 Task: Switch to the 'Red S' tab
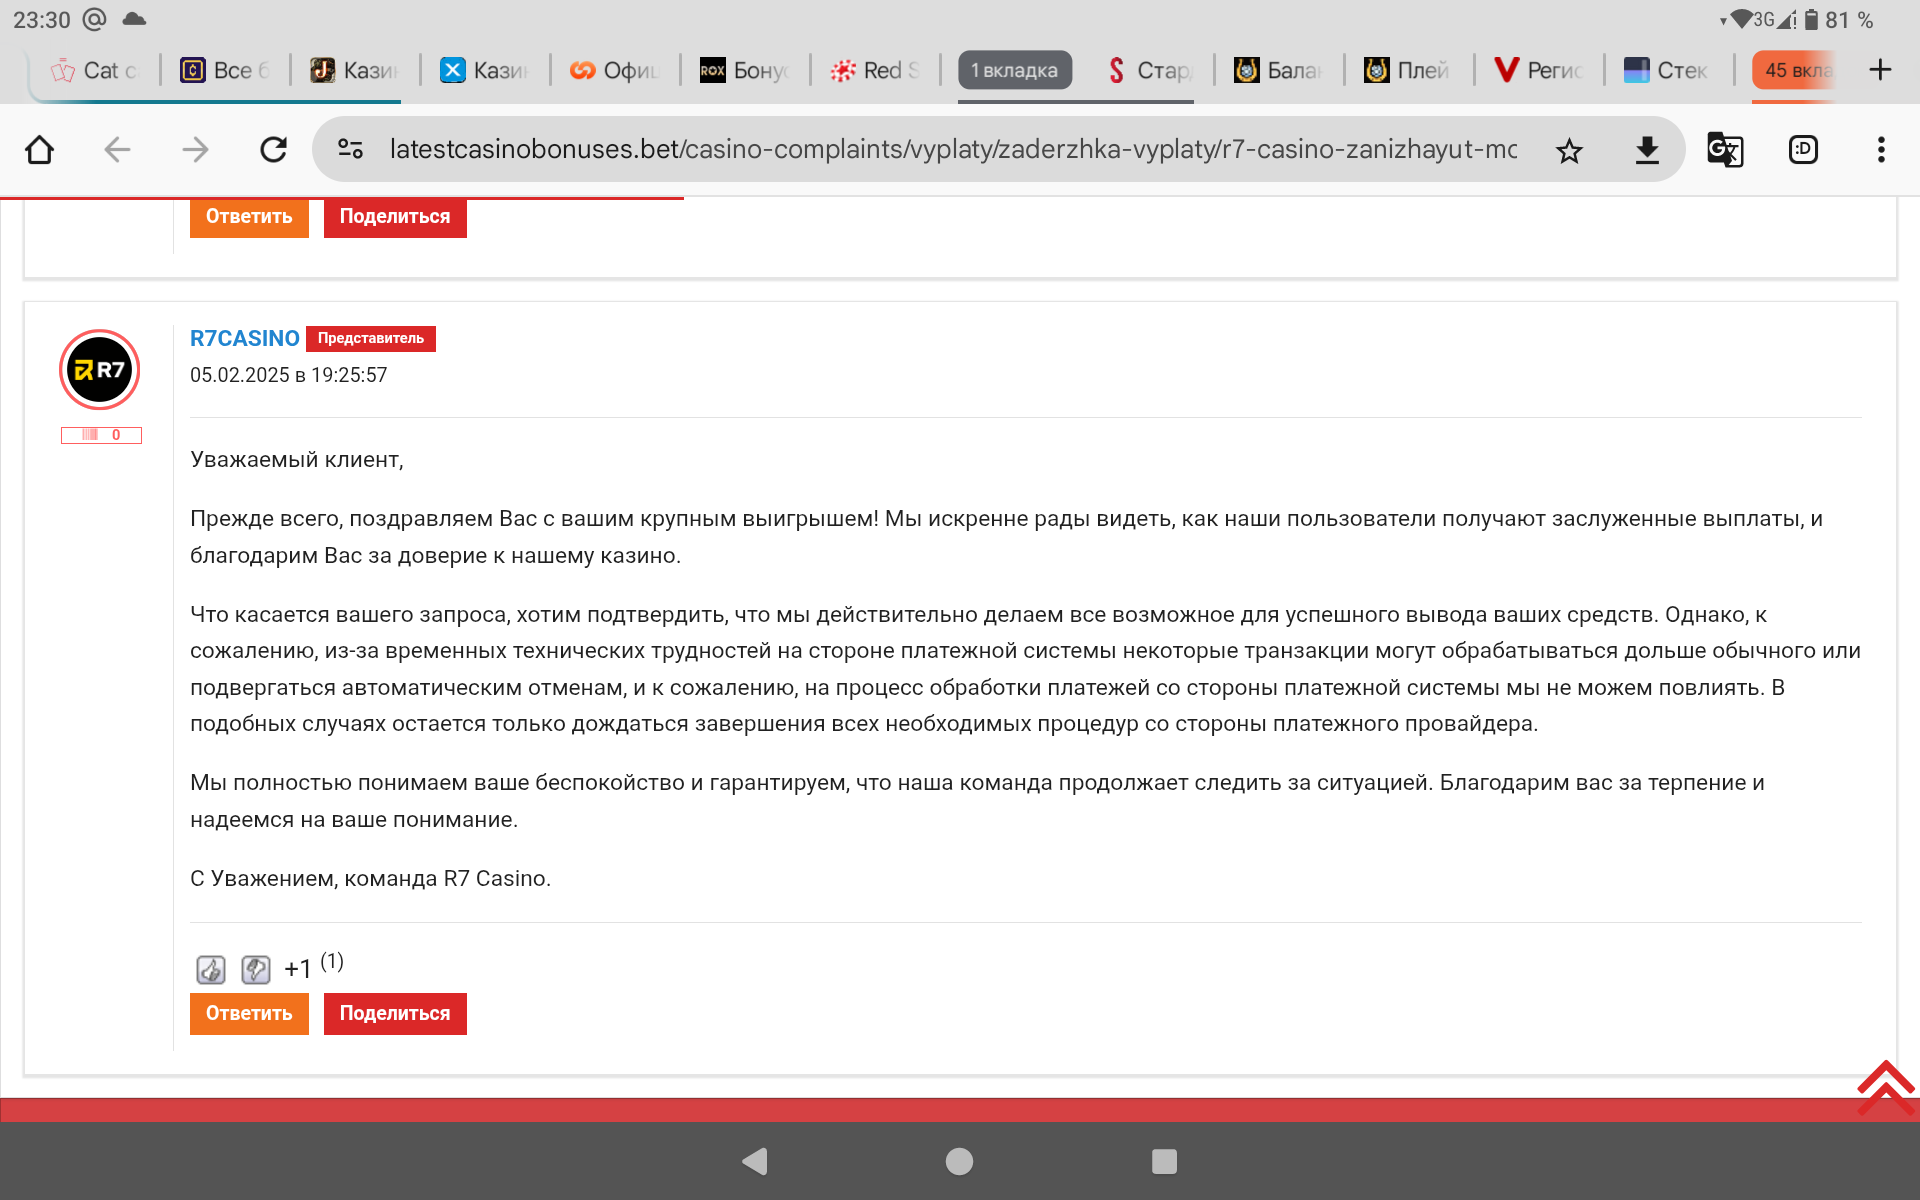[875, 70]
